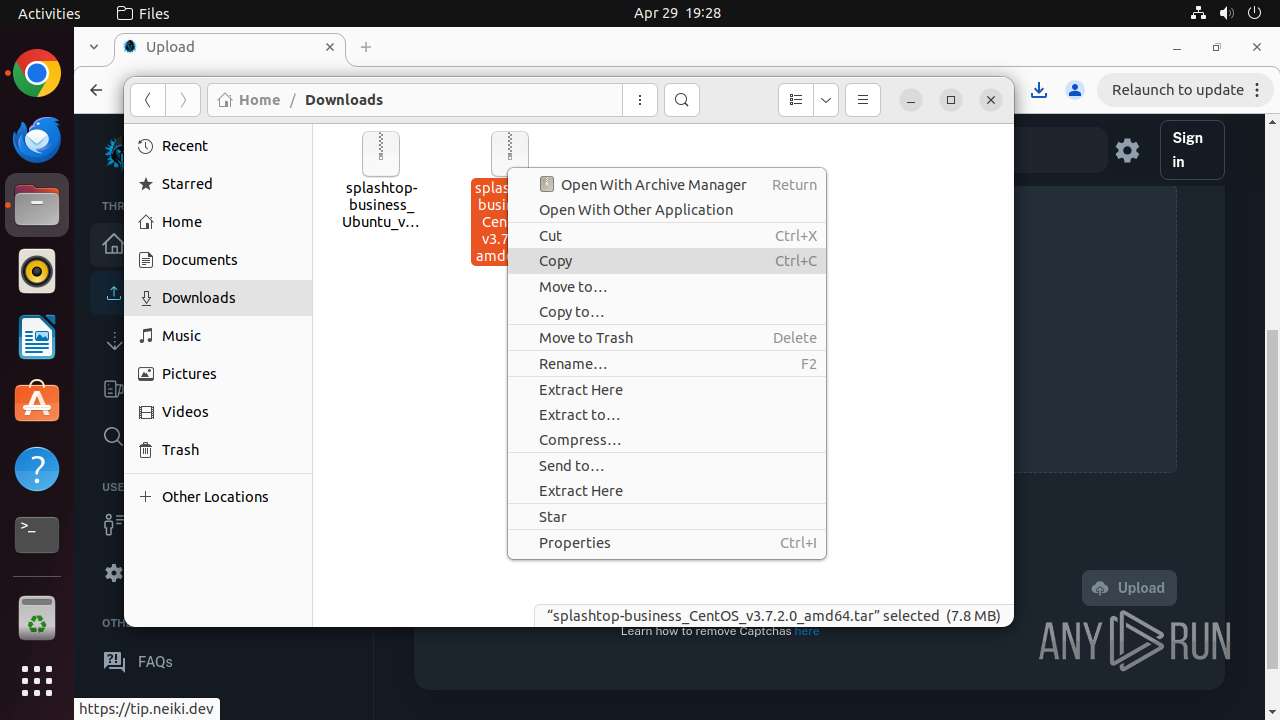Screen dimensions: 1280x720
Task: Open Starred in the sidebar
Action: 218,184
